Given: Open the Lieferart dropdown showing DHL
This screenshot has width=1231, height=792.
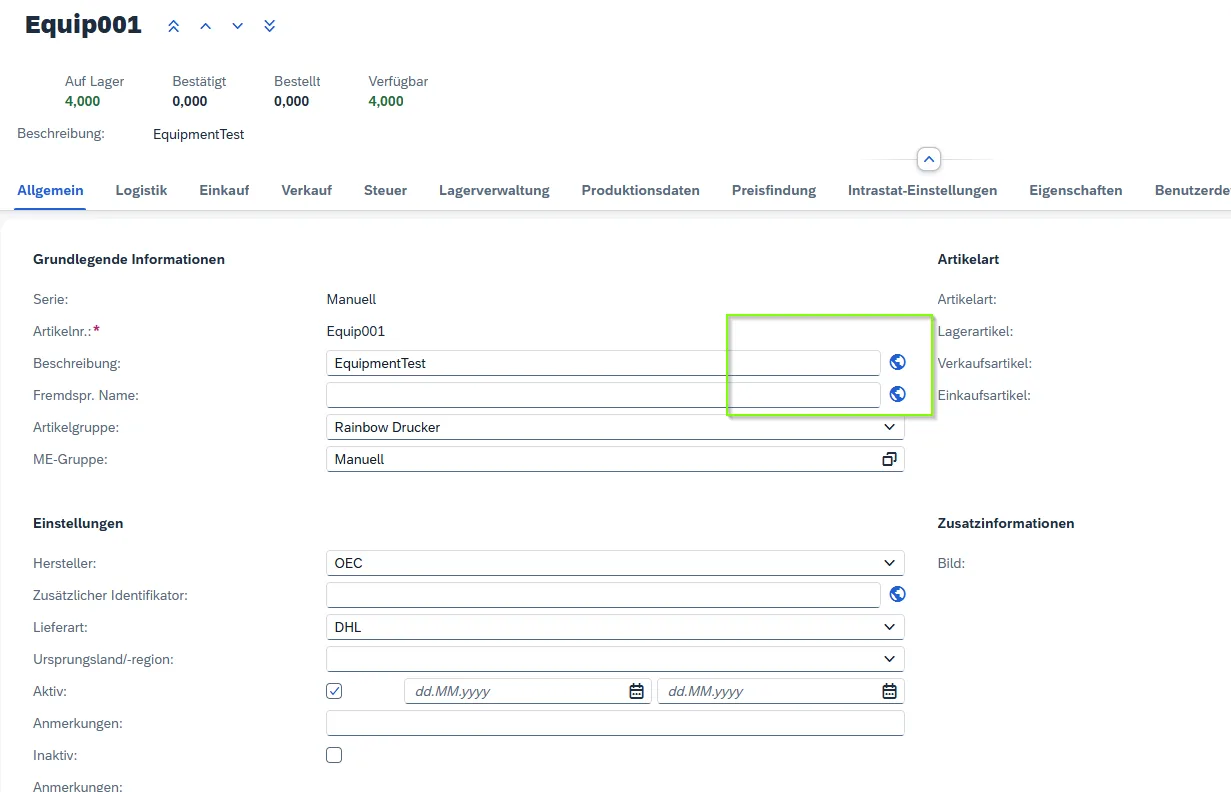Looking at the screenshot, I should click(x=889, y=627).
